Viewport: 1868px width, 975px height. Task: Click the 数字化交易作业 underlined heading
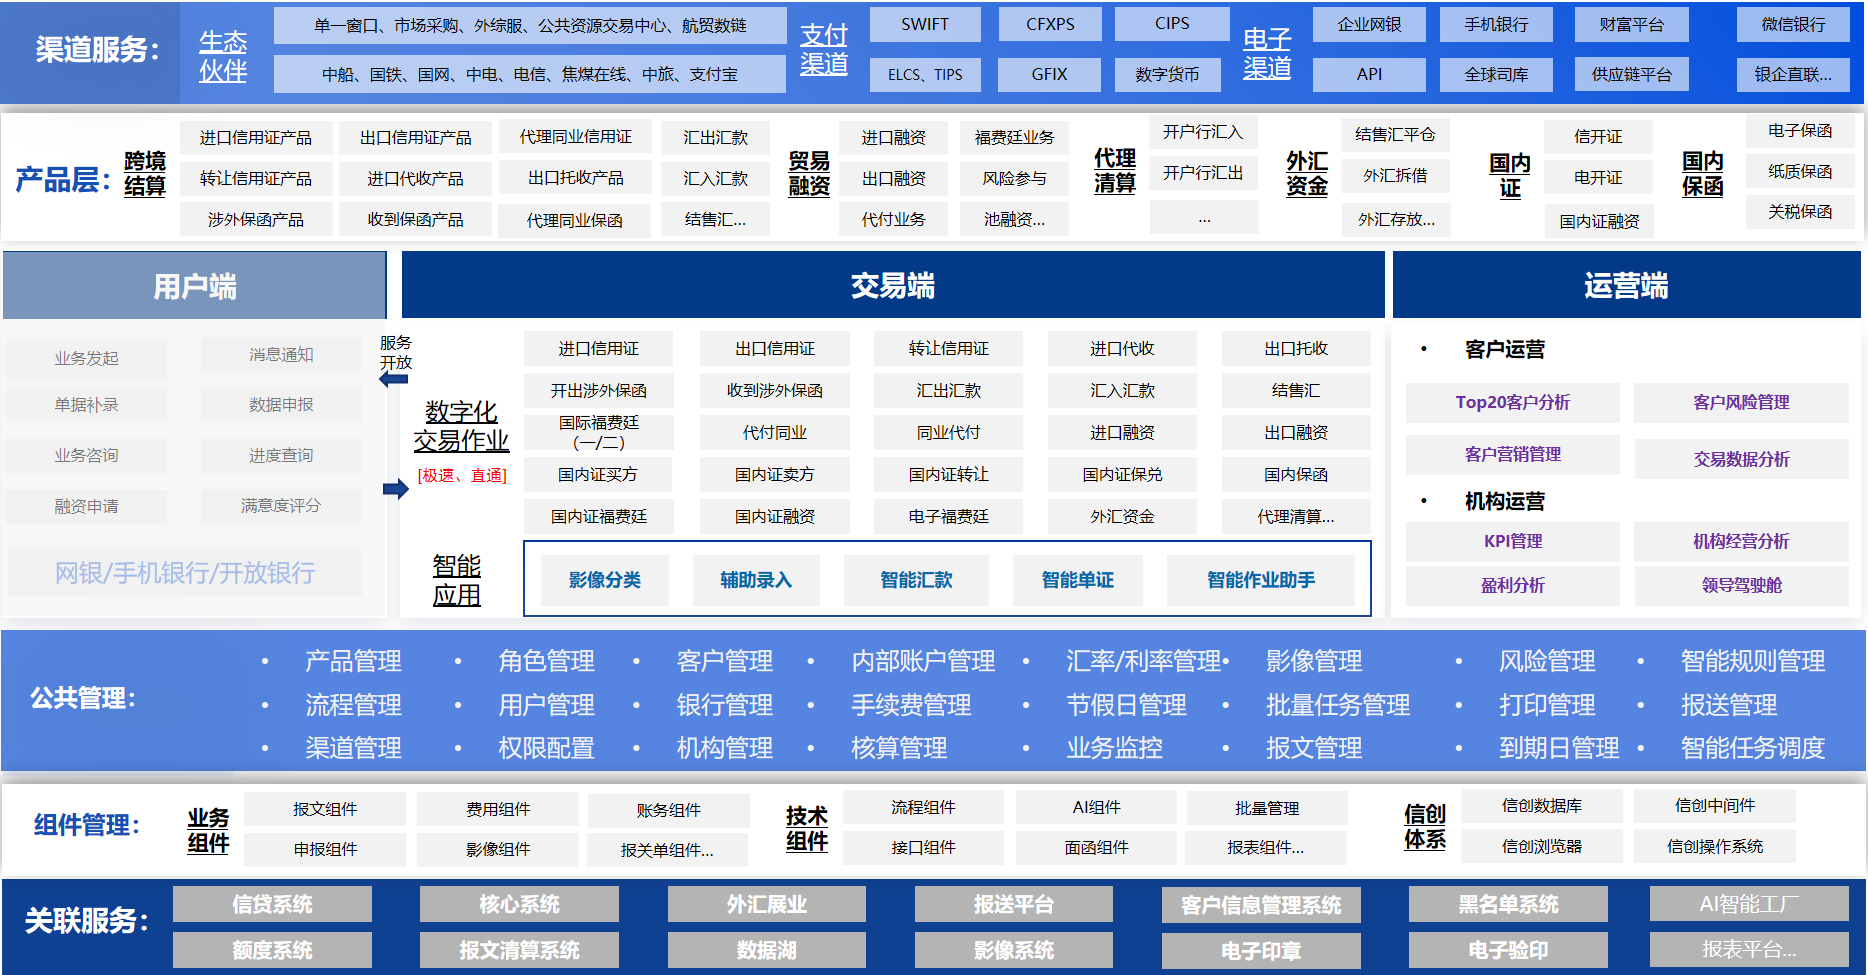(461, 426)
